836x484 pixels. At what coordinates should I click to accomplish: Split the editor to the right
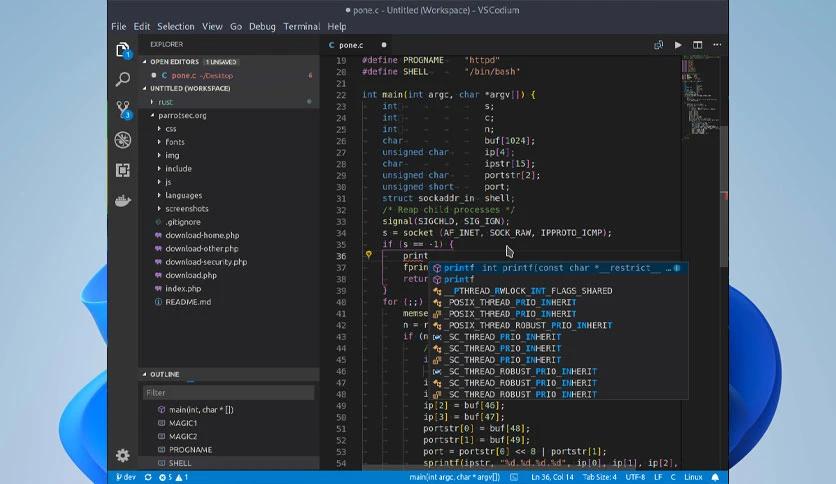[697, 45]
